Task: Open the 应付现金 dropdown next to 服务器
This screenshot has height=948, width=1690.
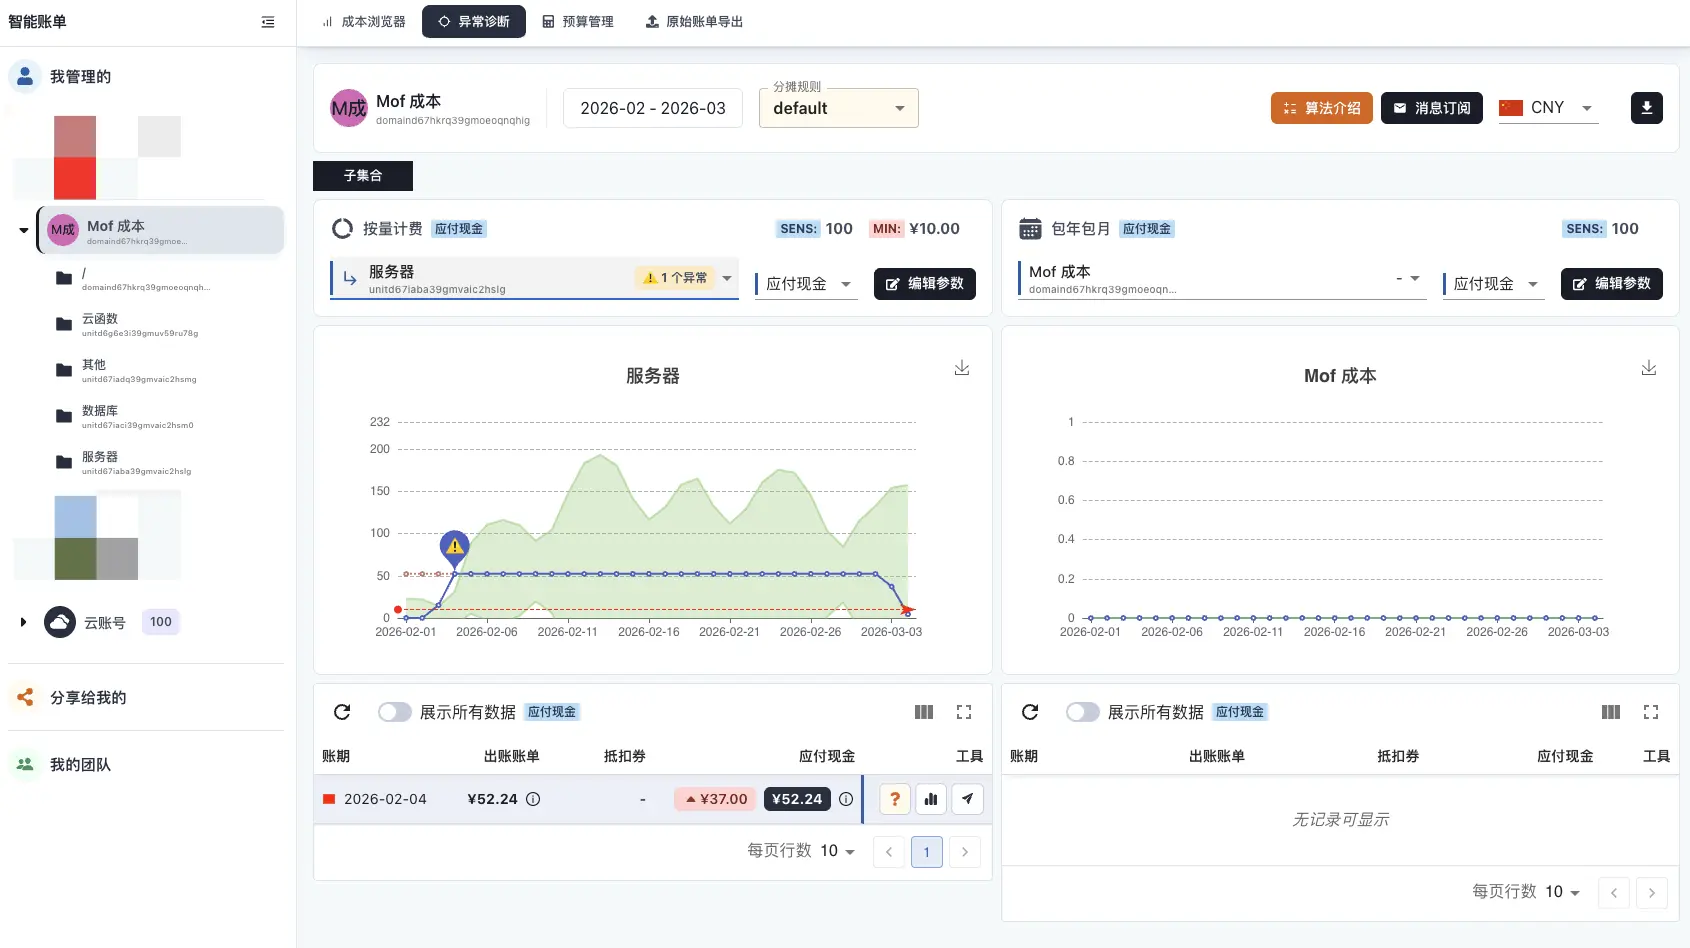Action: click(x=805, y=284)
